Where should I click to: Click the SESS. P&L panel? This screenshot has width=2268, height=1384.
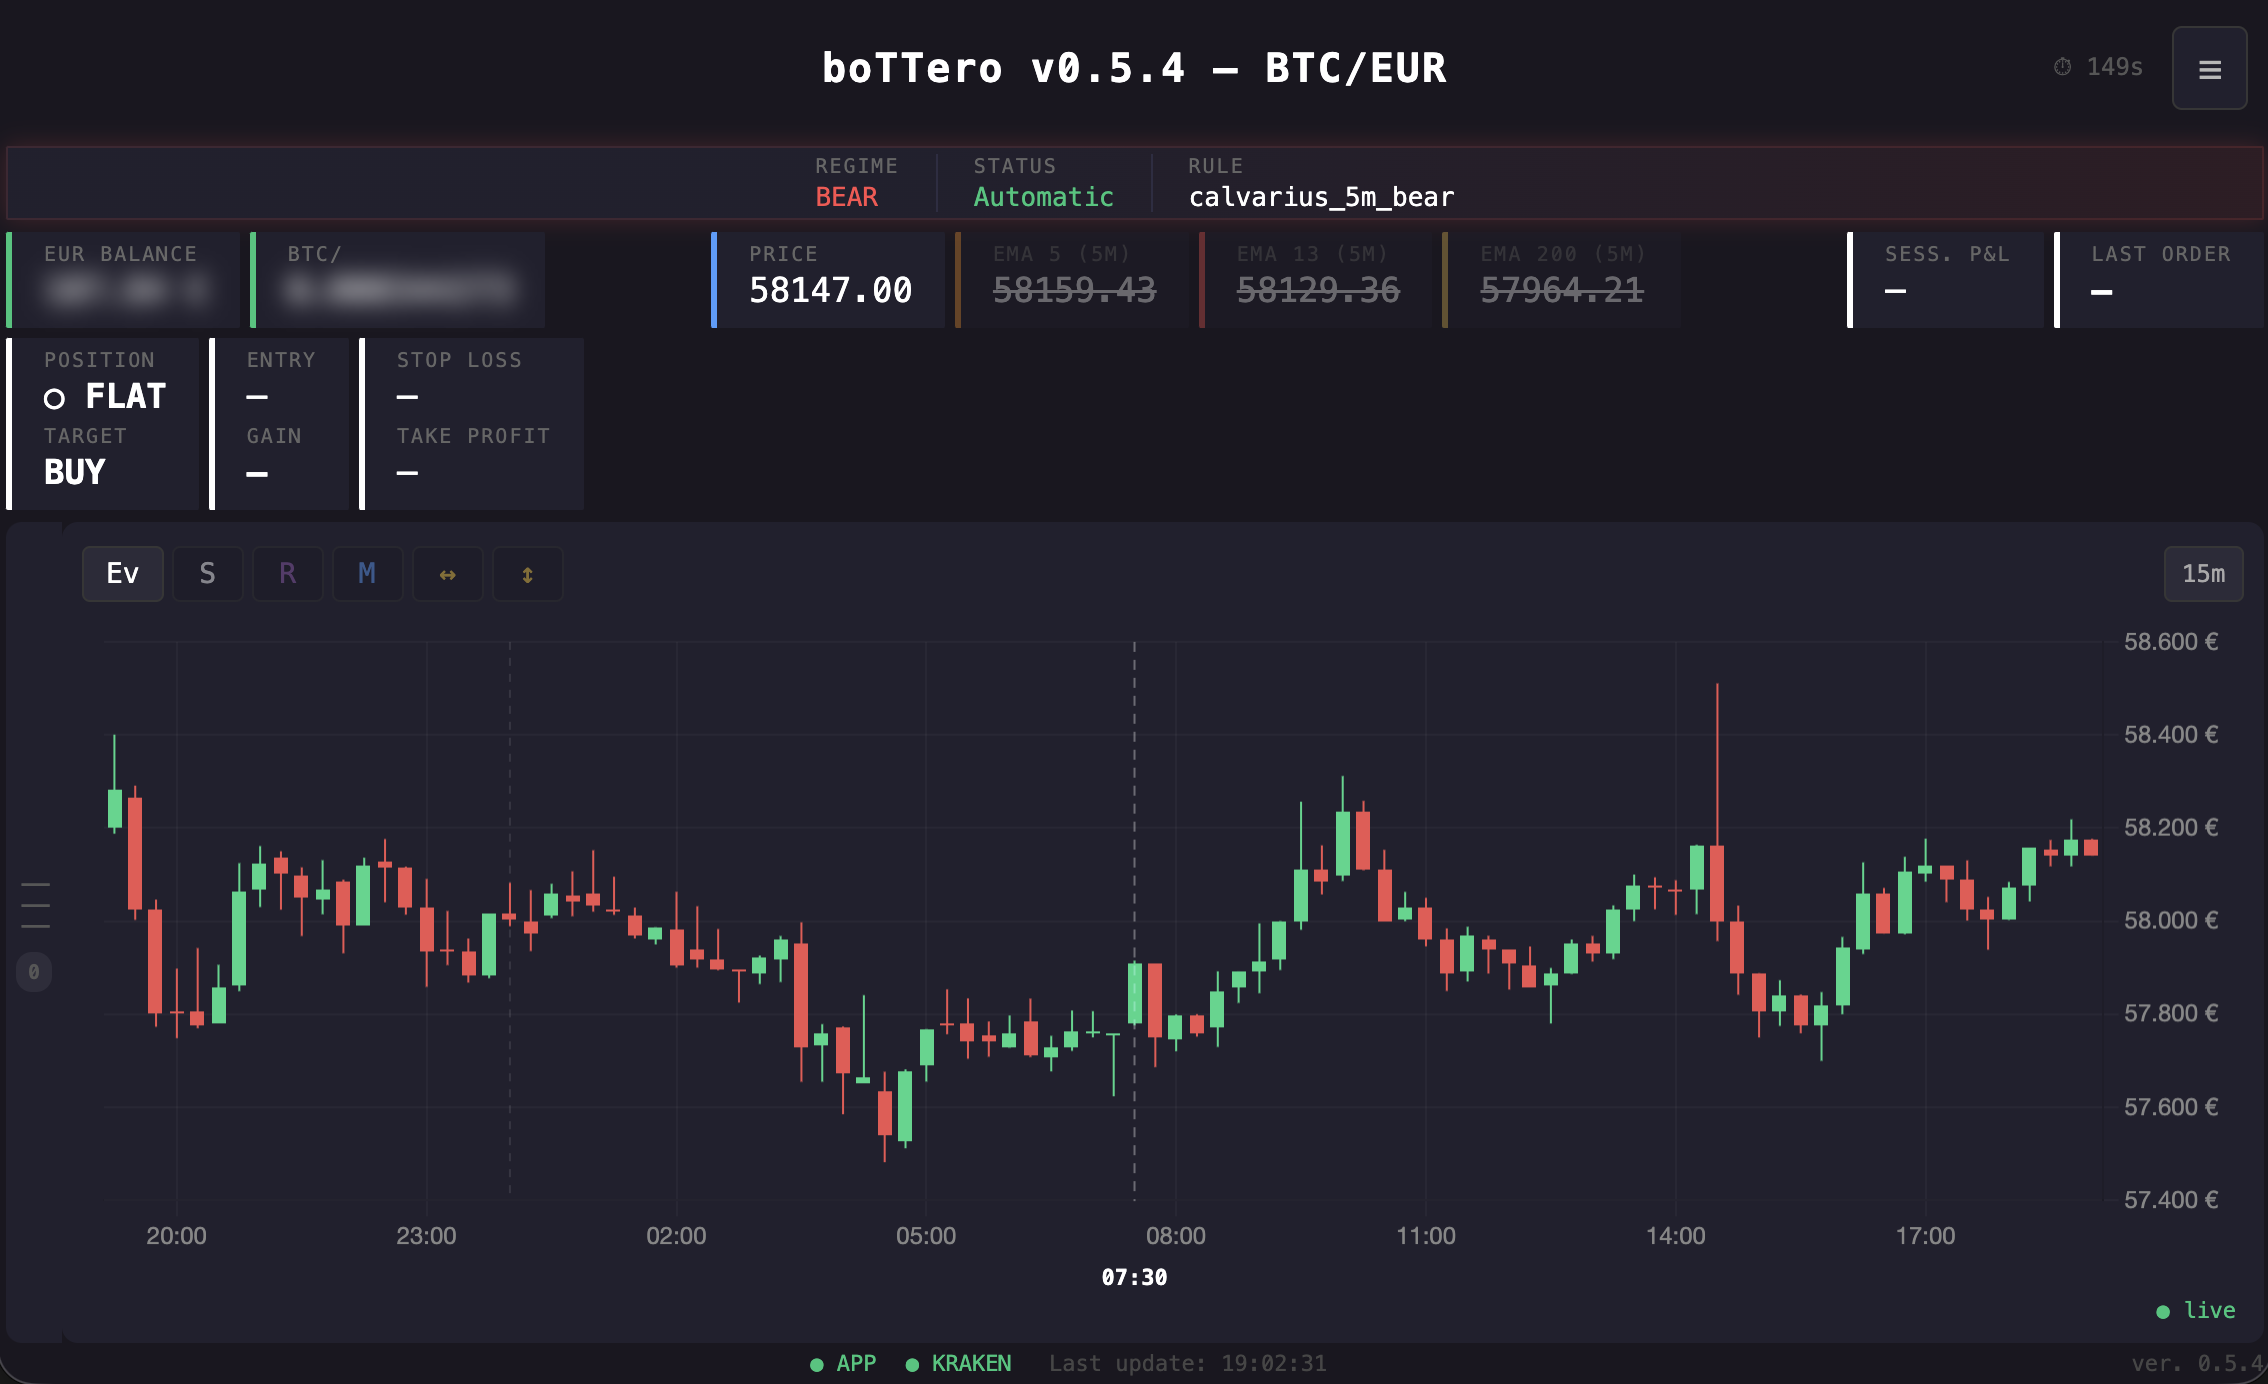tap(1948, 279)
